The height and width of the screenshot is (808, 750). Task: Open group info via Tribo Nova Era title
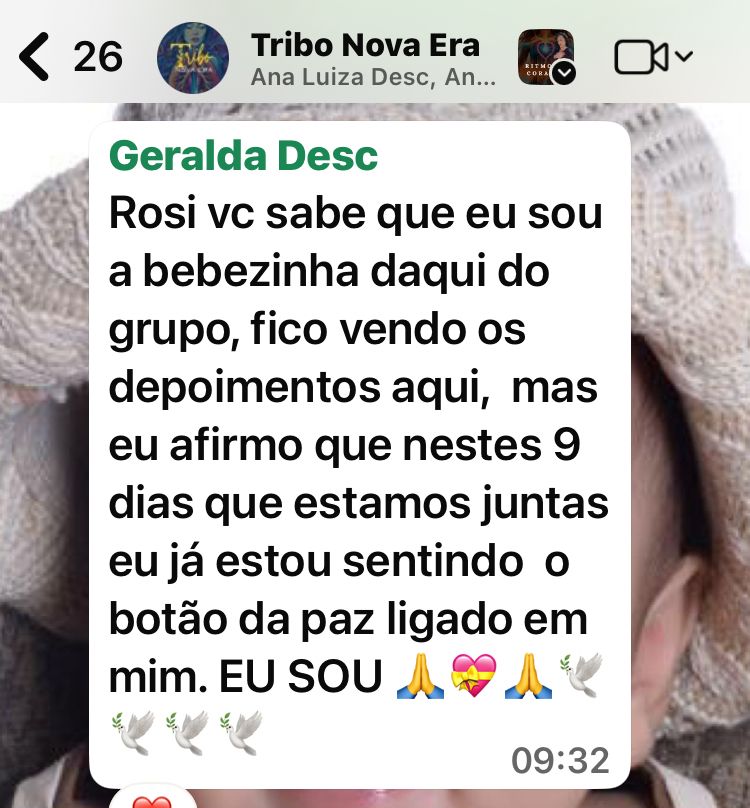point(365,45)
